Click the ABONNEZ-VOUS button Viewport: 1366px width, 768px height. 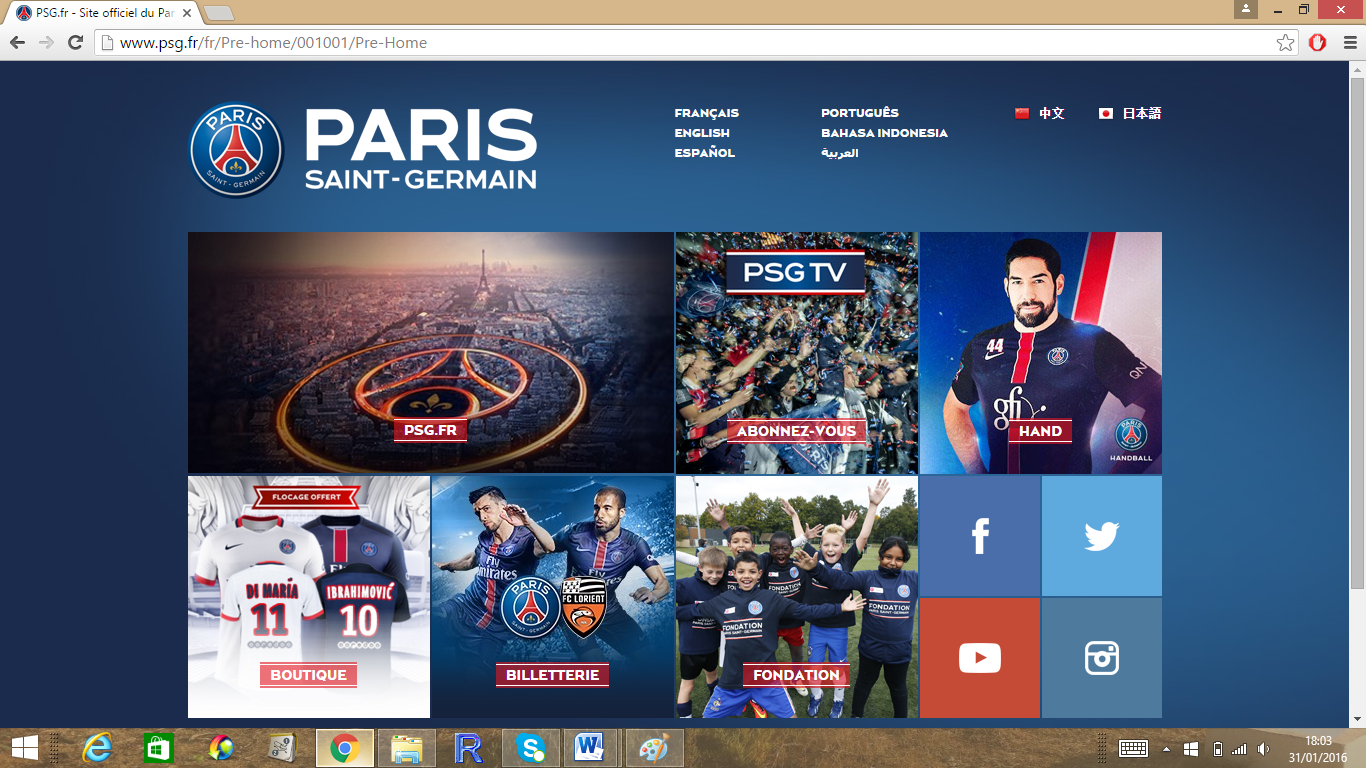tap(797, 431)
